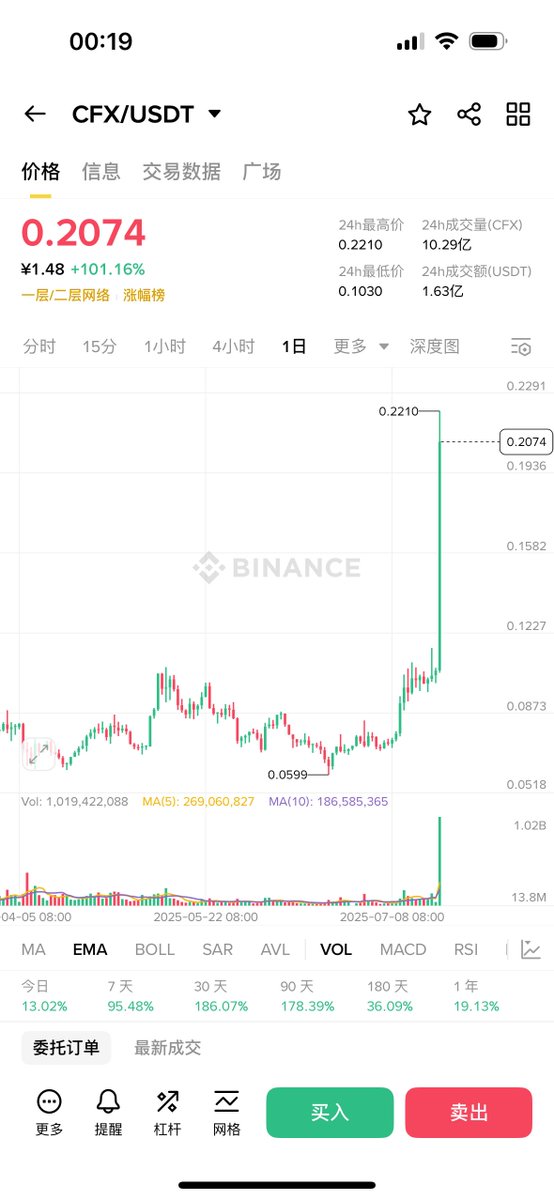The image size is (554, 1200).
Task: Expand the 更多 timeframe dropdown
Action: (361, 347)
